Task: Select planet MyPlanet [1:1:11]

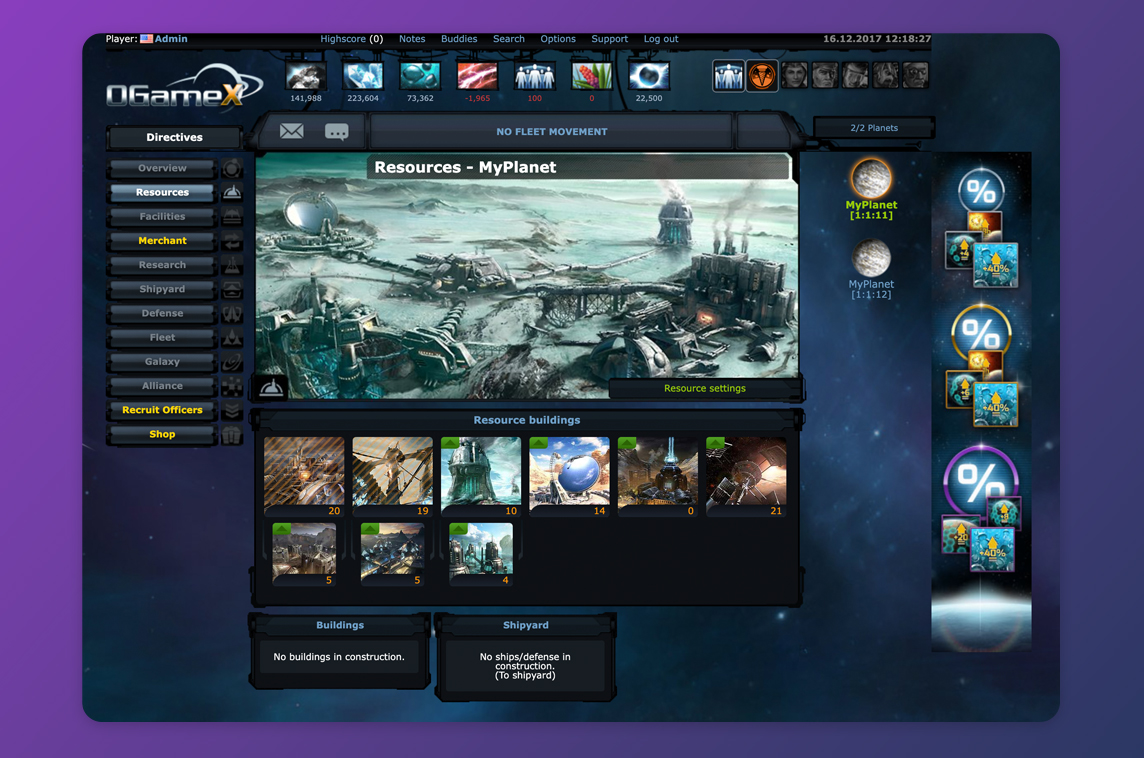Action: tap(871, 189)
